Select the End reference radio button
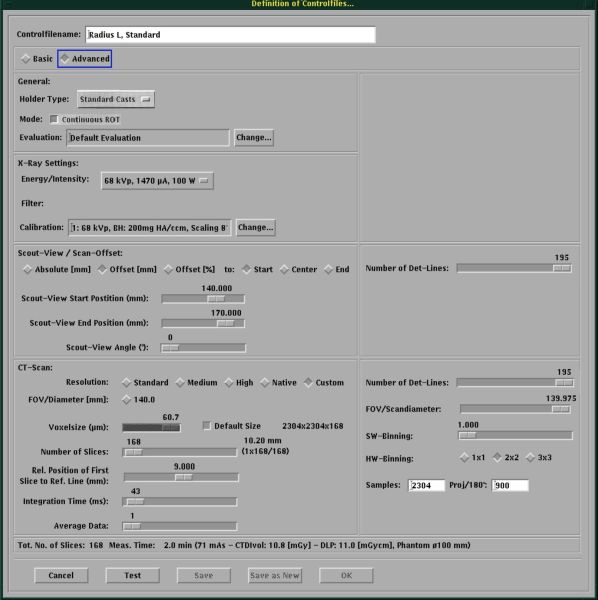 337,269
